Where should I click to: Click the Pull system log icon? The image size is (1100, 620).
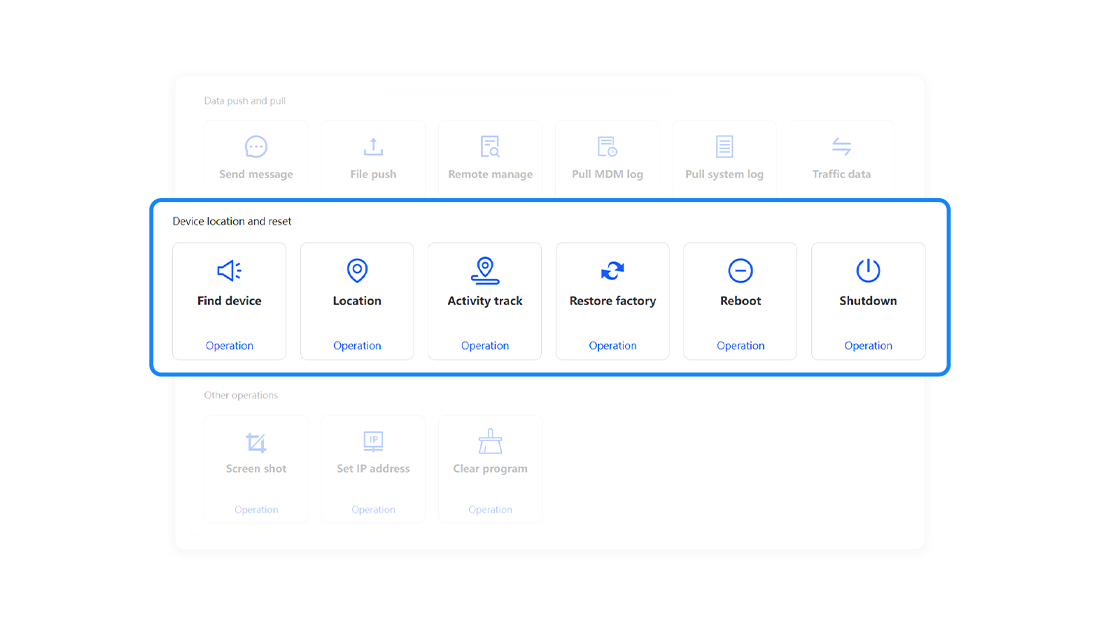725,147
